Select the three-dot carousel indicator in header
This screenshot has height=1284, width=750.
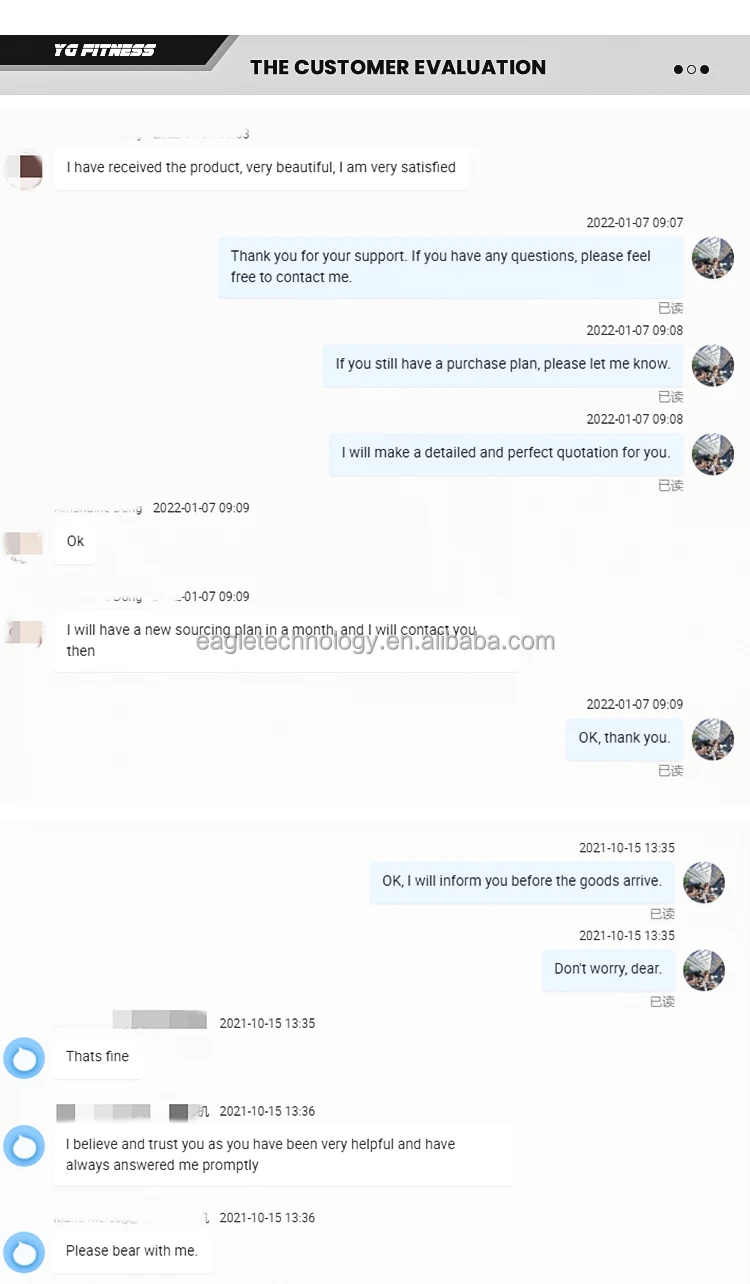click(x=691, y=70)
